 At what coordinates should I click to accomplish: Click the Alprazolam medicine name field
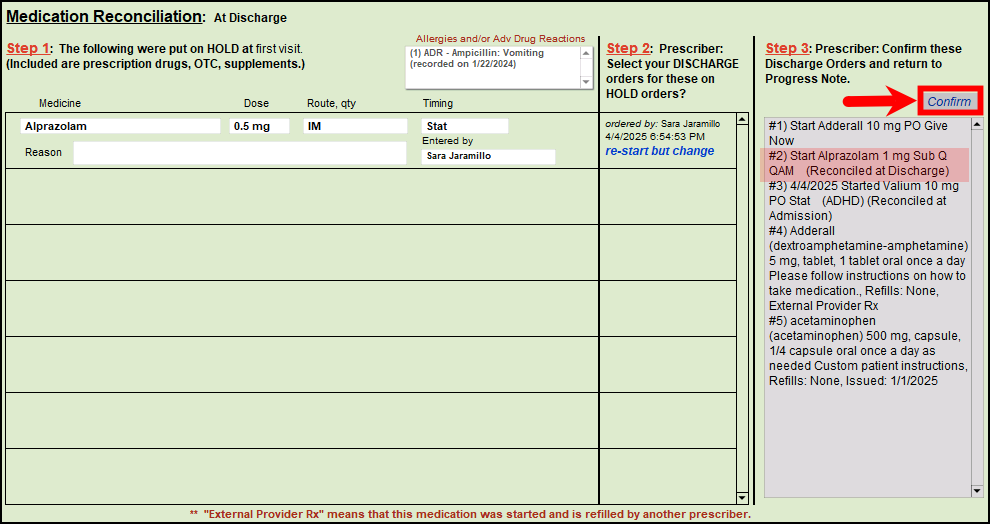click(120, 127)
